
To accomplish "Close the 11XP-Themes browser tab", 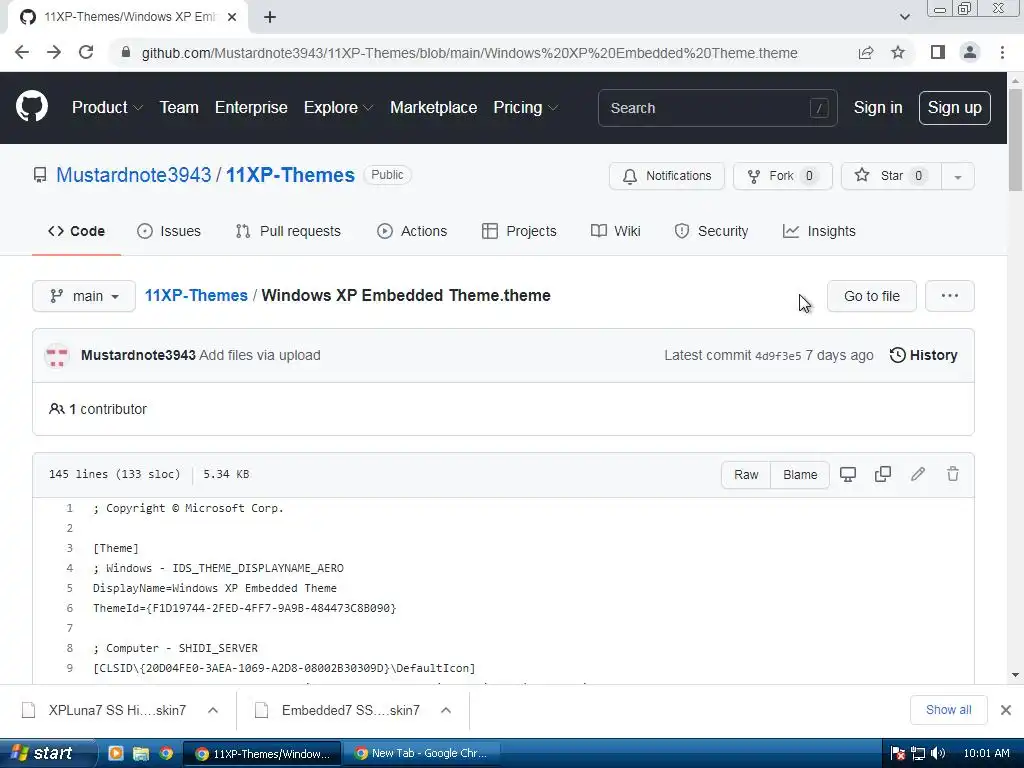I will pos(232,17).
